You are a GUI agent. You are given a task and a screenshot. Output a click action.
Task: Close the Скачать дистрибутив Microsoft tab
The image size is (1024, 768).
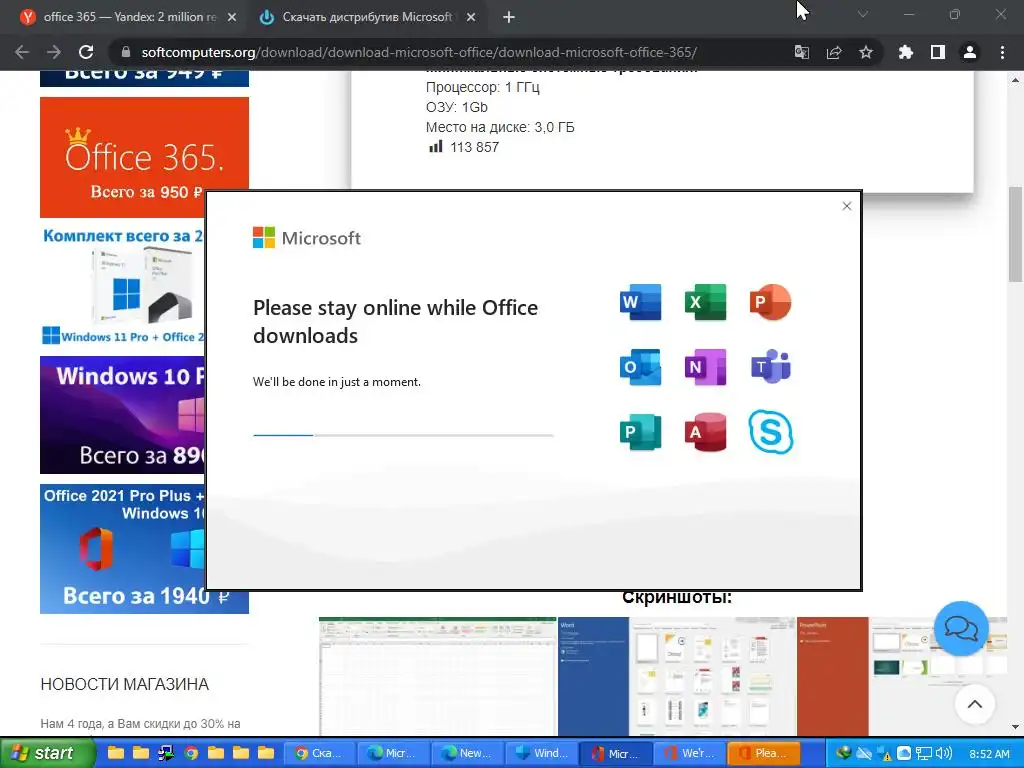pyautogui.click(x=471, y=17)
